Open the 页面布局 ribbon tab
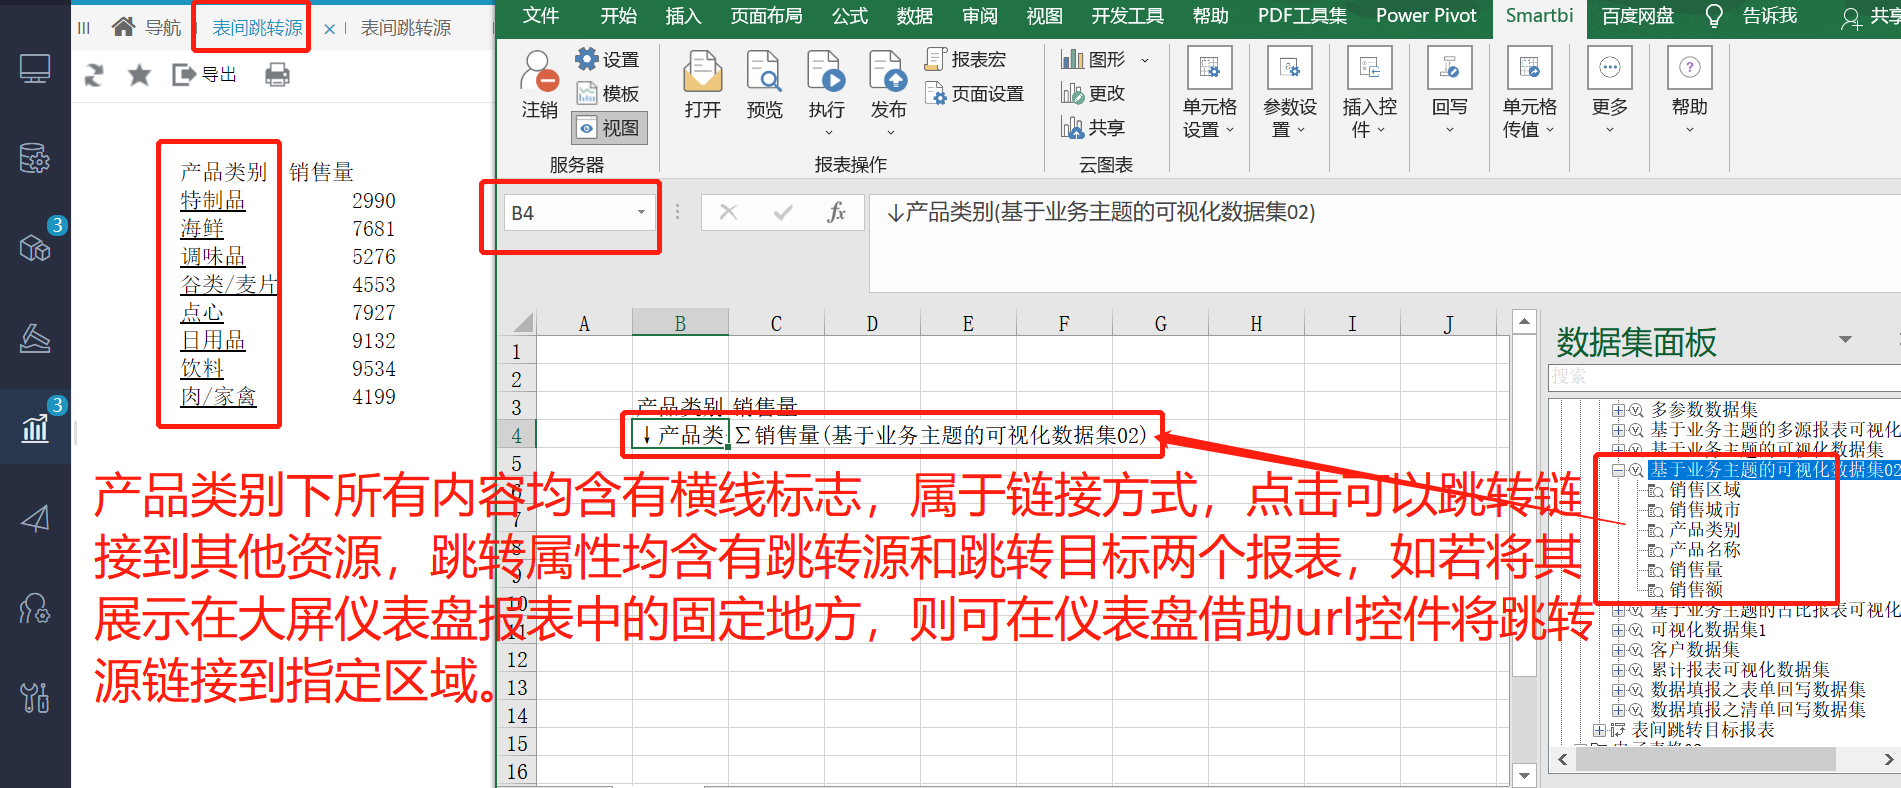 click(x=766, y=16)
